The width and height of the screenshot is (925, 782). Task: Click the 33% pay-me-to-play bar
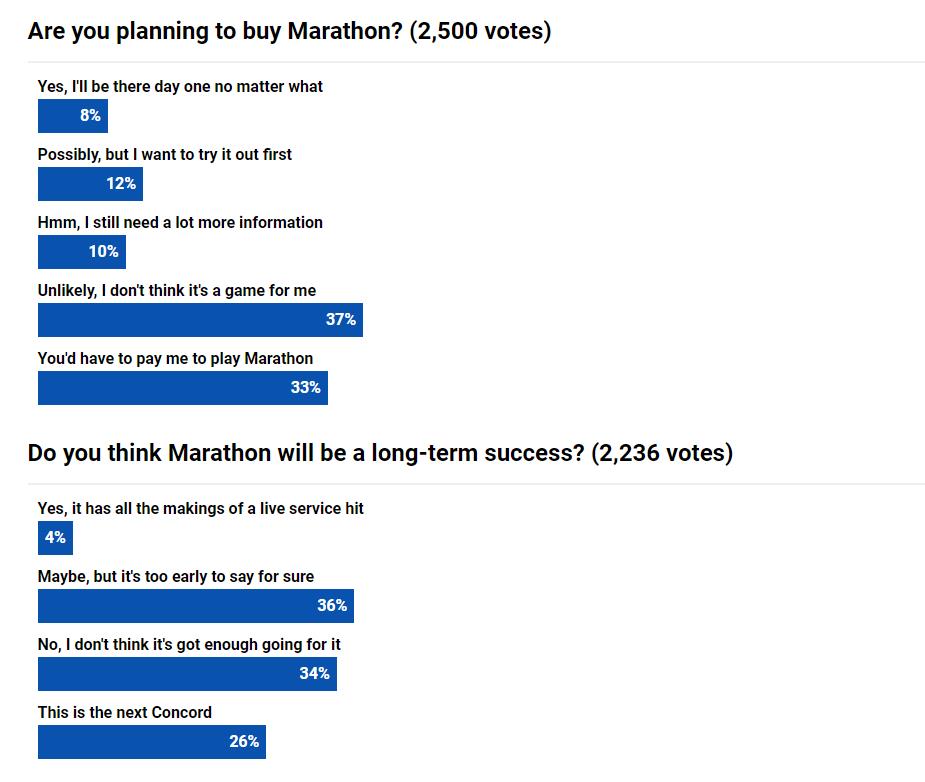182,388
